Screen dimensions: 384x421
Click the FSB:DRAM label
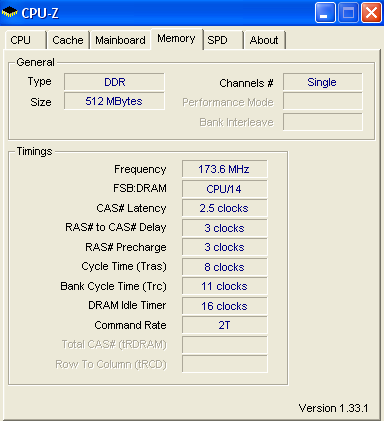[140, 188]
